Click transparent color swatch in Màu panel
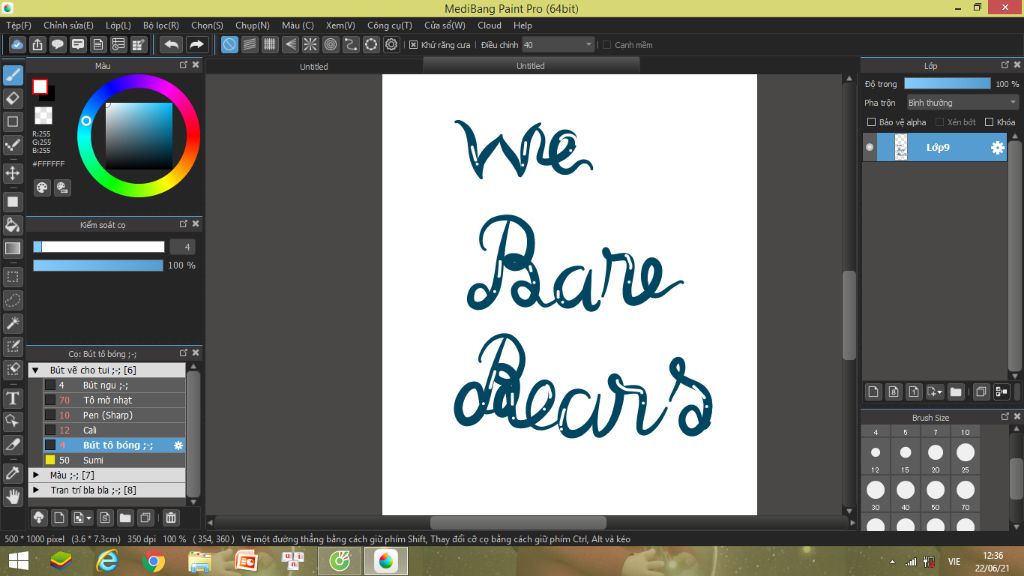 tap(43, 116)
